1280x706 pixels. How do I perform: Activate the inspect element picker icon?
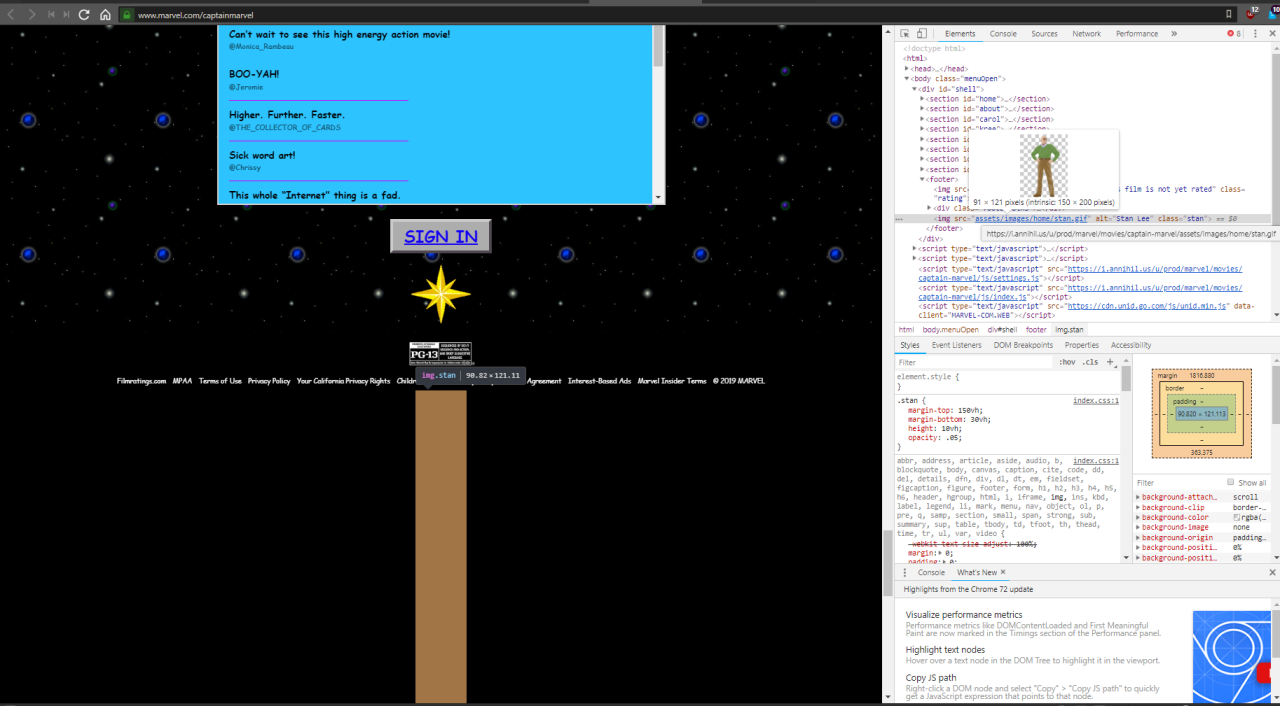click(x=904, y=34)
